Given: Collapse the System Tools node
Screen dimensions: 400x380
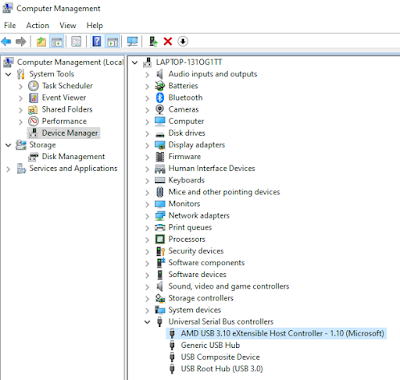Looking at the screenshot, I should (x=8, y=74).
